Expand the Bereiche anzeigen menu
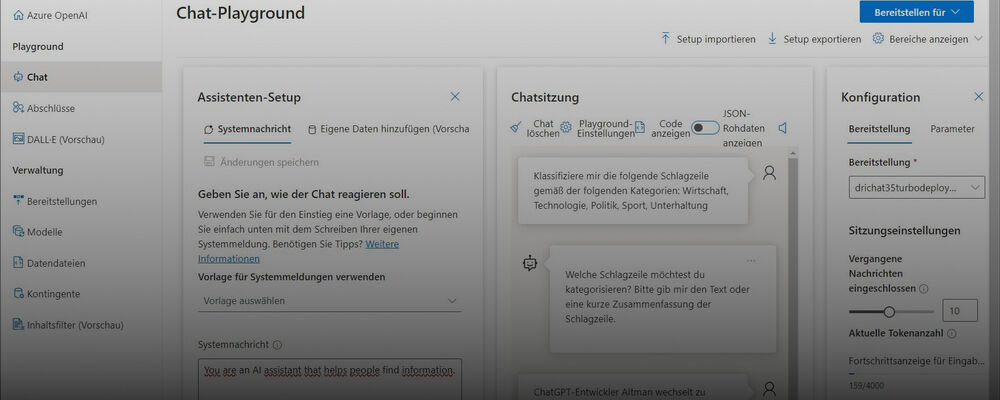Image resolution: width=1000 pixels, height=400 pixels. coord(928,39)
